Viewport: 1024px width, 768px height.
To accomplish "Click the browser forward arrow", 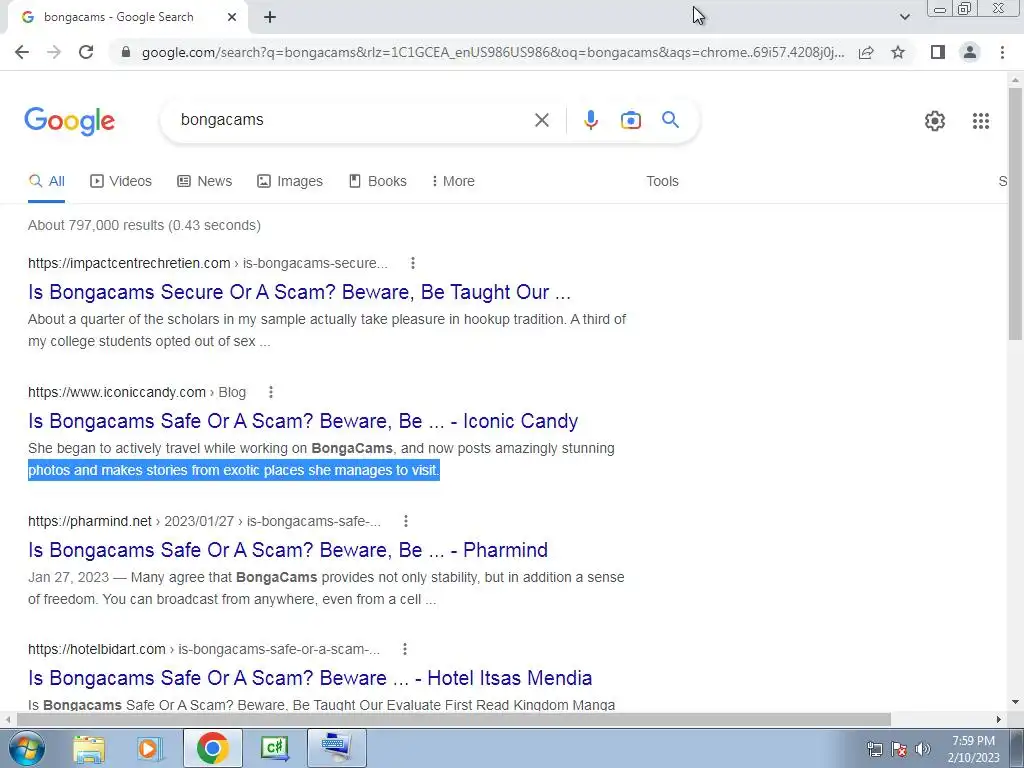I will [x=54, y=52].
